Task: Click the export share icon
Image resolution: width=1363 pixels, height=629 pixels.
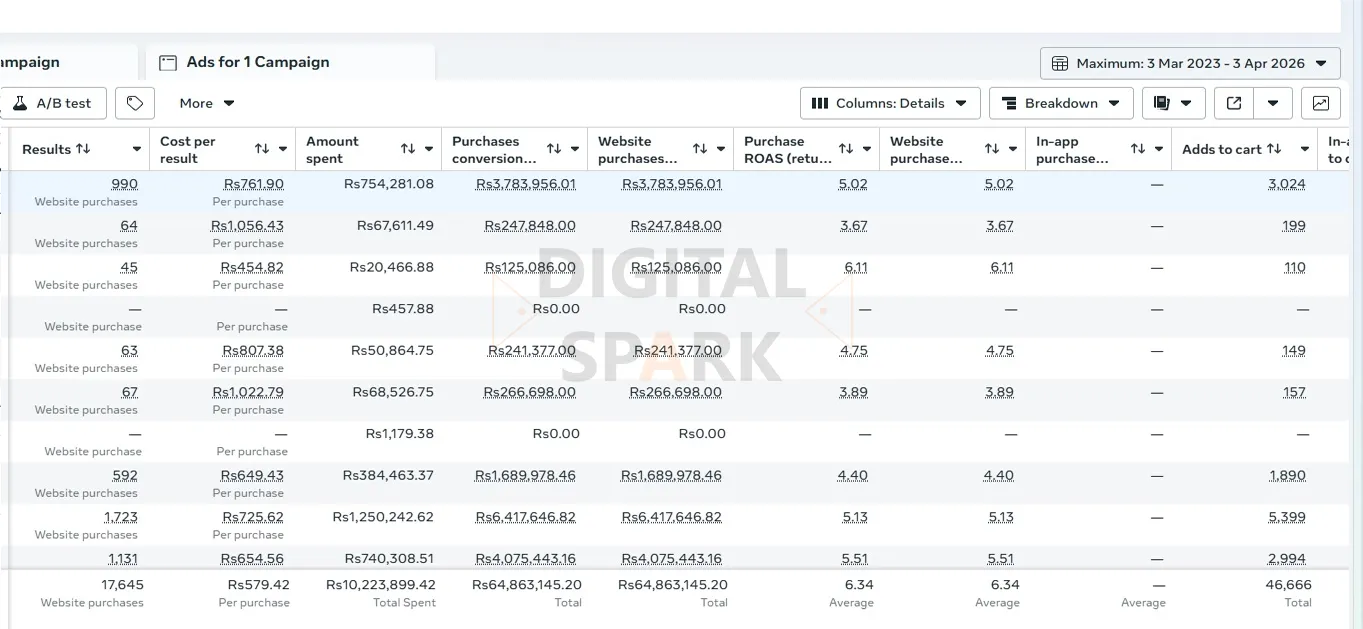Action: pyautogui.click(x=1234, y=103)
